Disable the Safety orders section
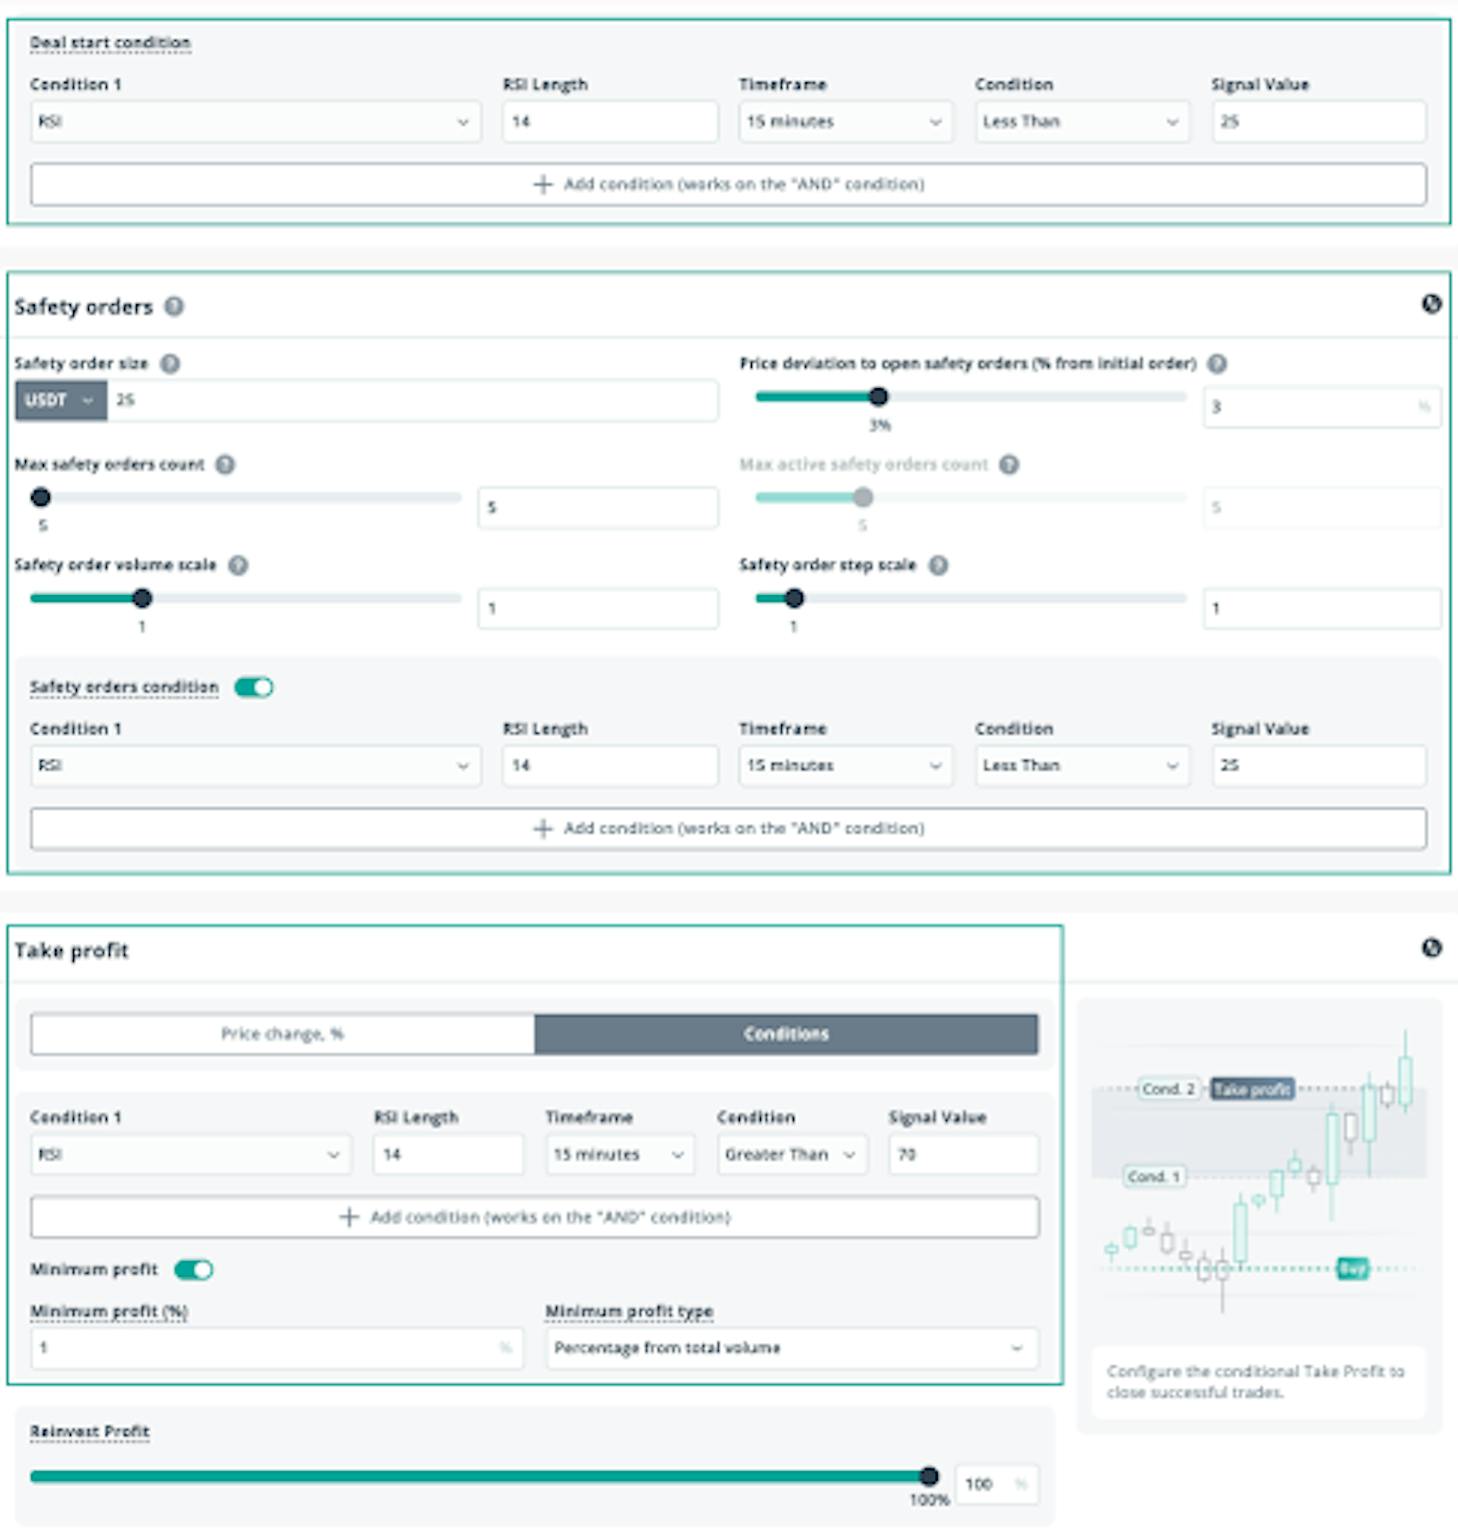 (1431, 305)
